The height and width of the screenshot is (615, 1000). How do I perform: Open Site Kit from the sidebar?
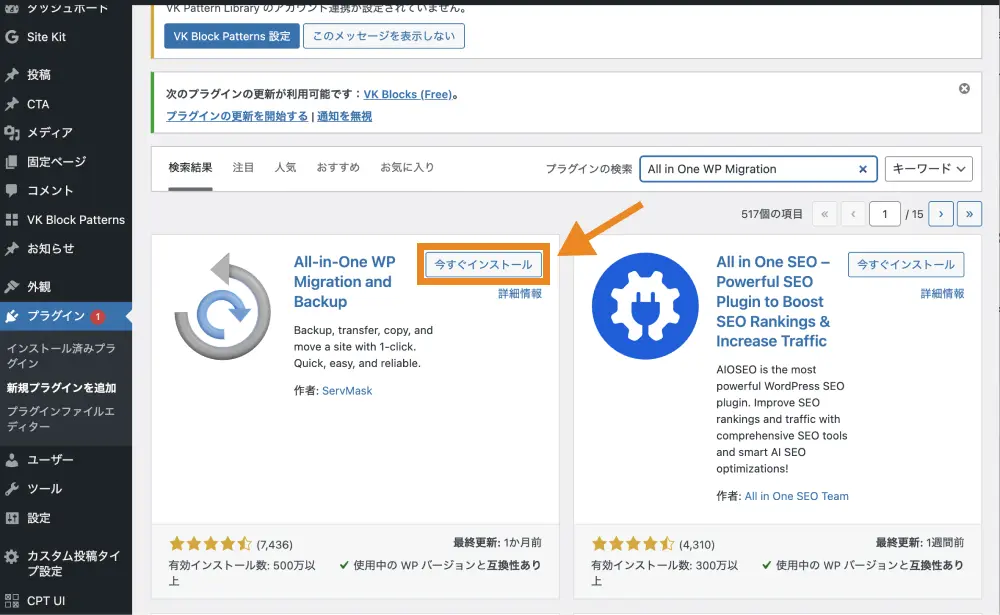tap(46, 37)
